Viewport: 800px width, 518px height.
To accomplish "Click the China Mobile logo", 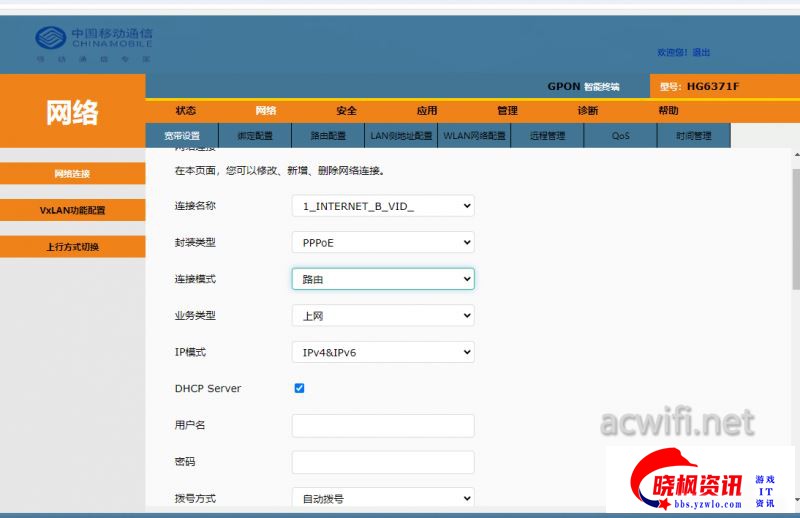I will click(x=94, y=43).
